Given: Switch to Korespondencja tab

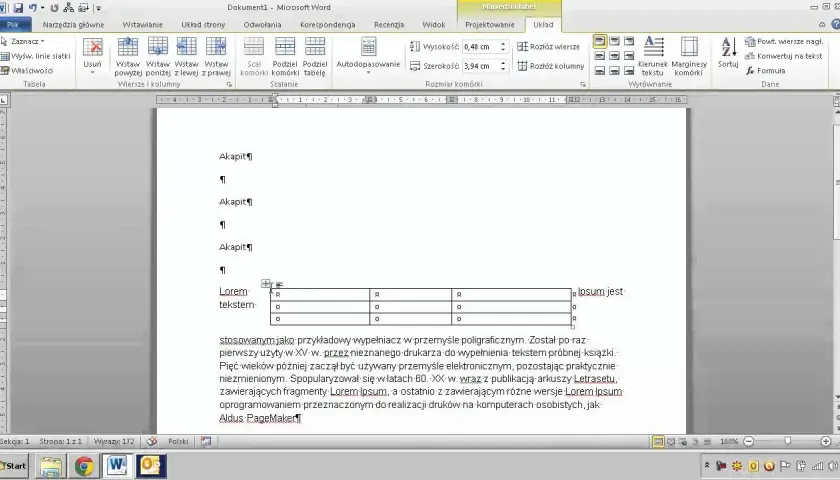Looking at the screenshot, I should [x=327, y=25].
